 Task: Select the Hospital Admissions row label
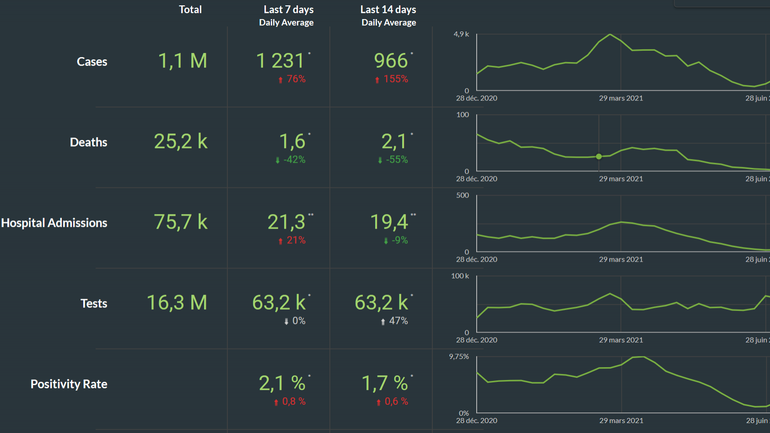pyautogui.click(x=54, y=223)
